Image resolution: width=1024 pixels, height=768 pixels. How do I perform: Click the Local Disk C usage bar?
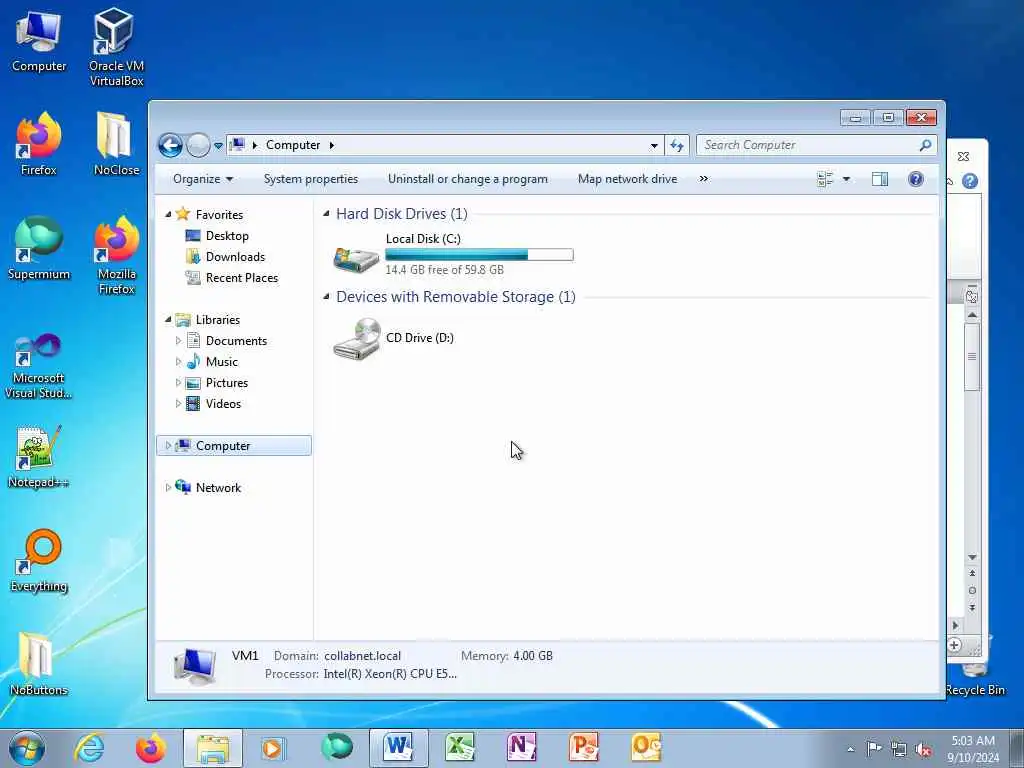coord(479,255)
